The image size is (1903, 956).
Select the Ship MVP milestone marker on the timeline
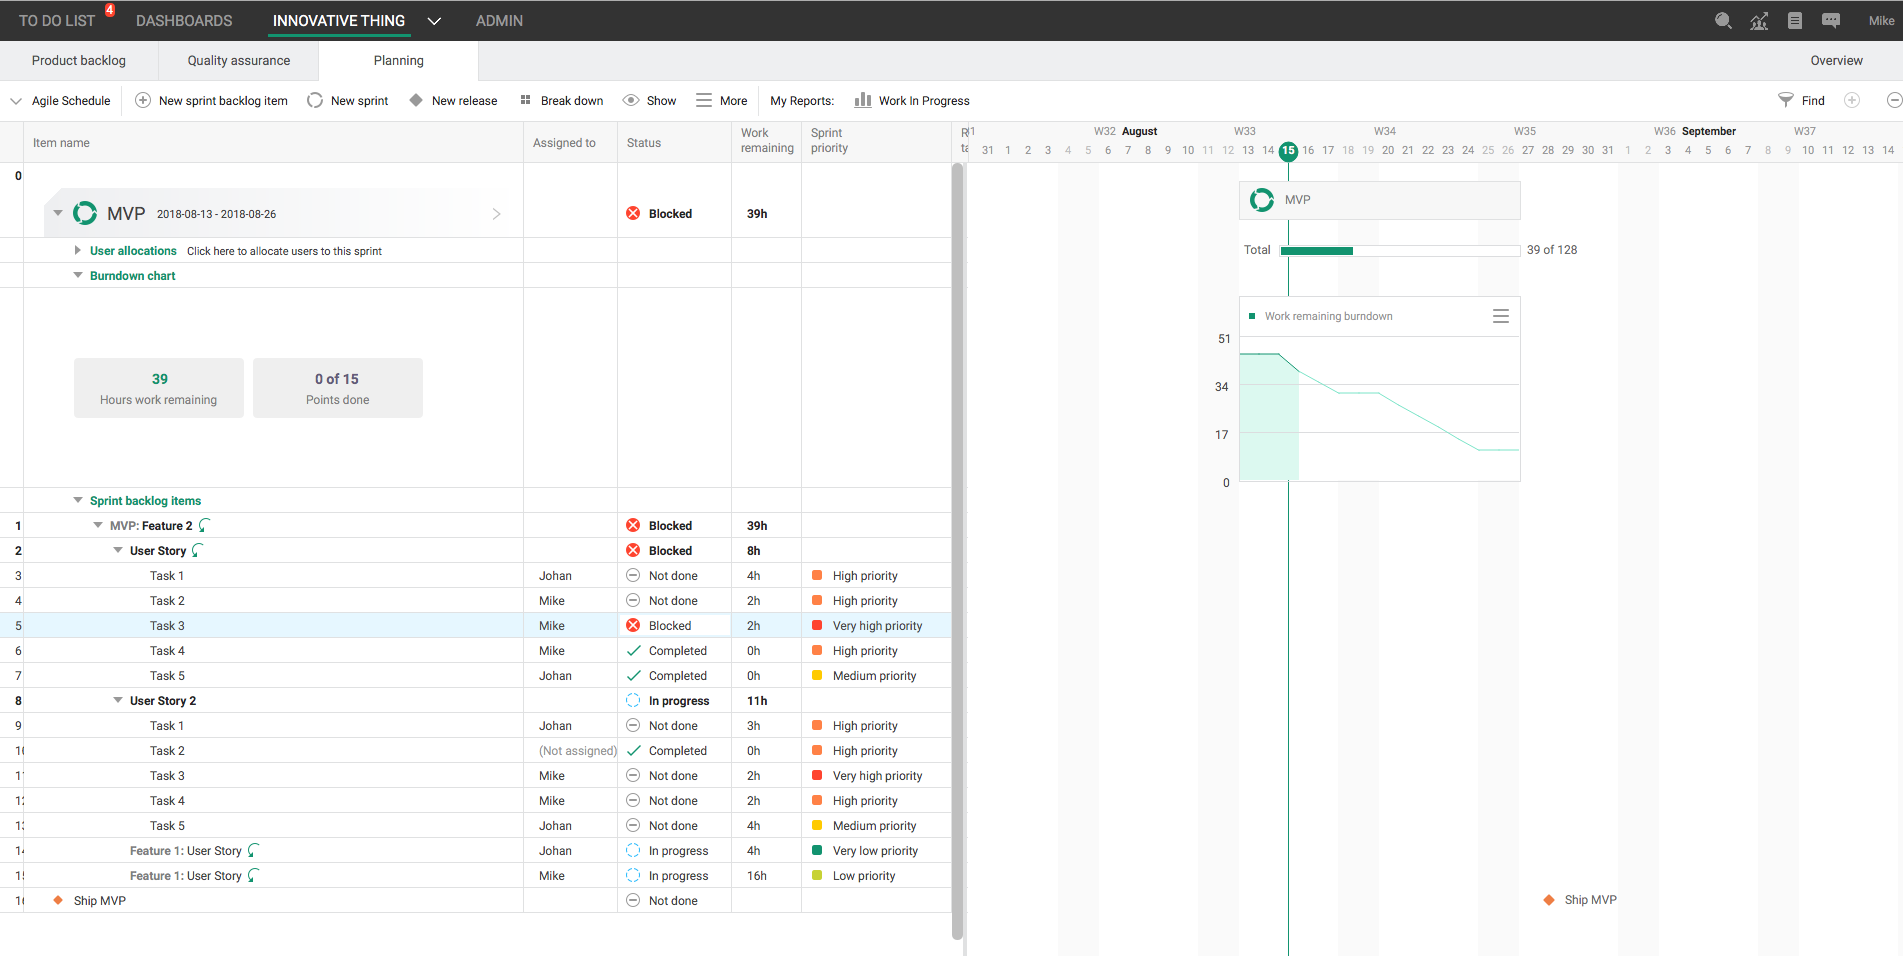[1548, 899]
